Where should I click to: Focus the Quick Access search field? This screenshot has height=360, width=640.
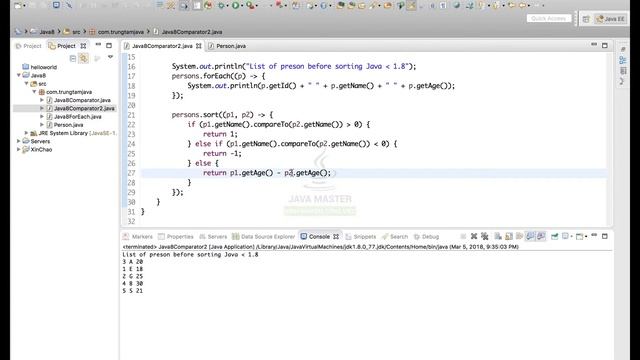tap(549, 18)
